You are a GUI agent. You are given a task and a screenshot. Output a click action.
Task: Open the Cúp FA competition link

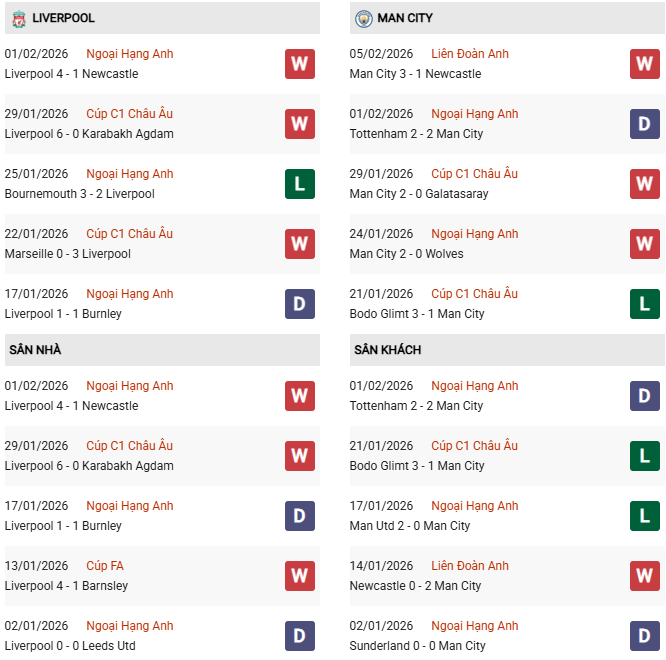[105, 566]
